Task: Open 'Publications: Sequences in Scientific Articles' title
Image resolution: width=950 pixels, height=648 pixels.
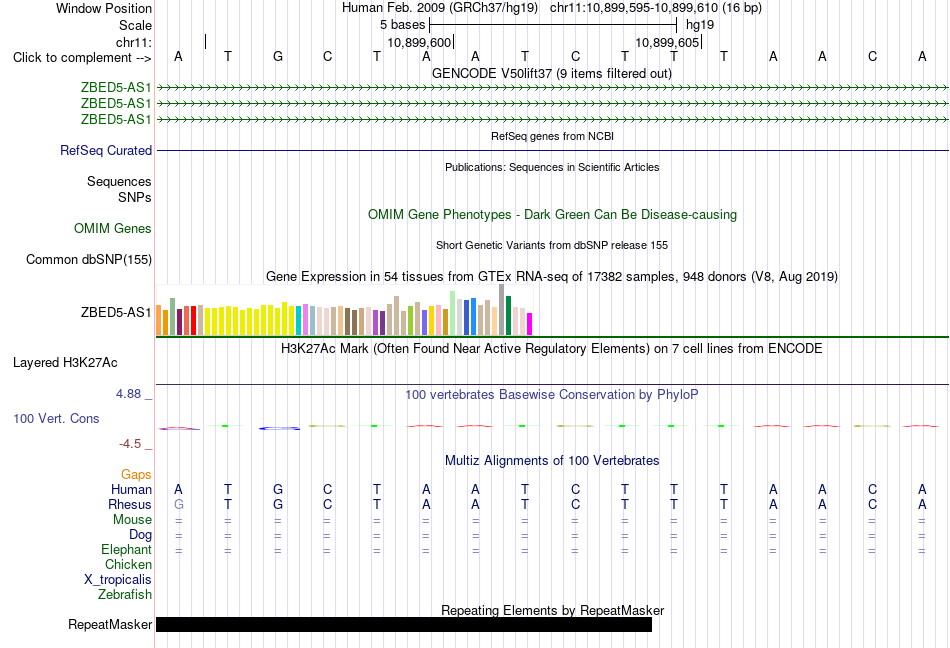Action: pos(552,167)
